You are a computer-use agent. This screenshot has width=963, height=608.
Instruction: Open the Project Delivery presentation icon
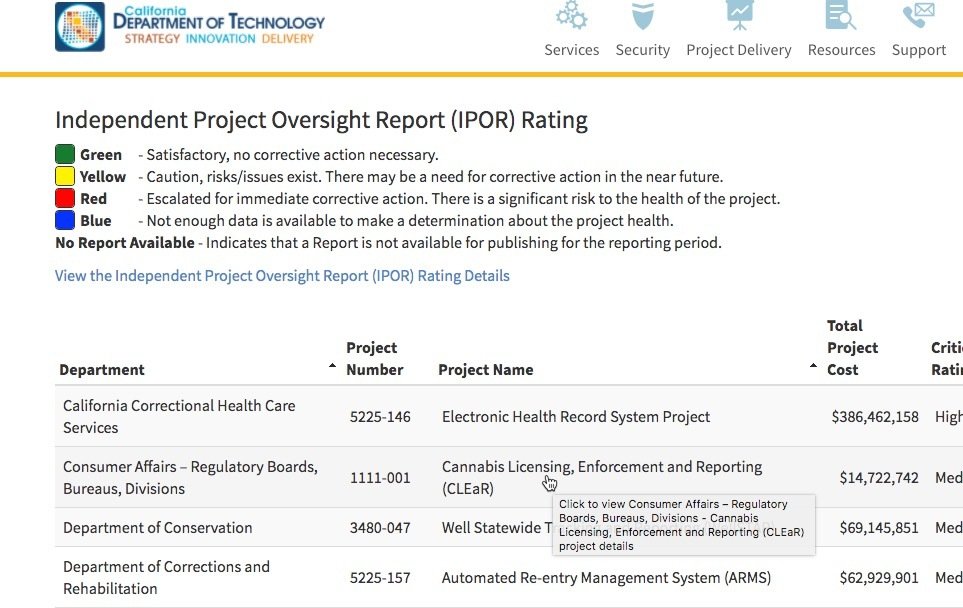tap(739, 15)
